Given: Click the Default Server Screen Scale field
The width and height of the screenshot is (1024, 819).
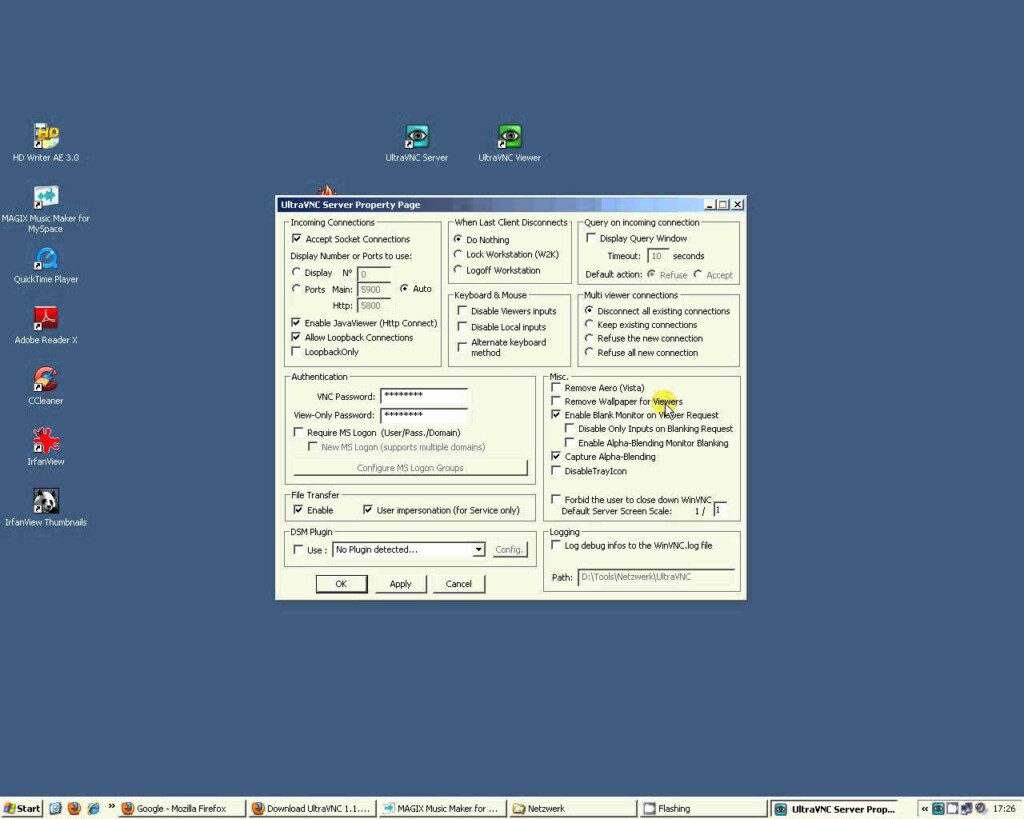Looking at the screenshot, I should tap(720, 509).
